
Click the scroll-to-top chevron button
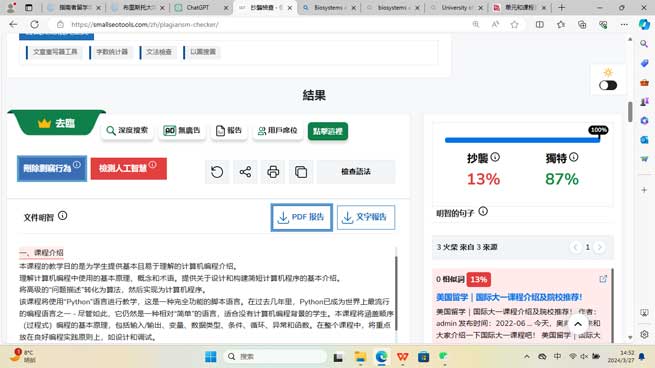click(x=578, y=324)
